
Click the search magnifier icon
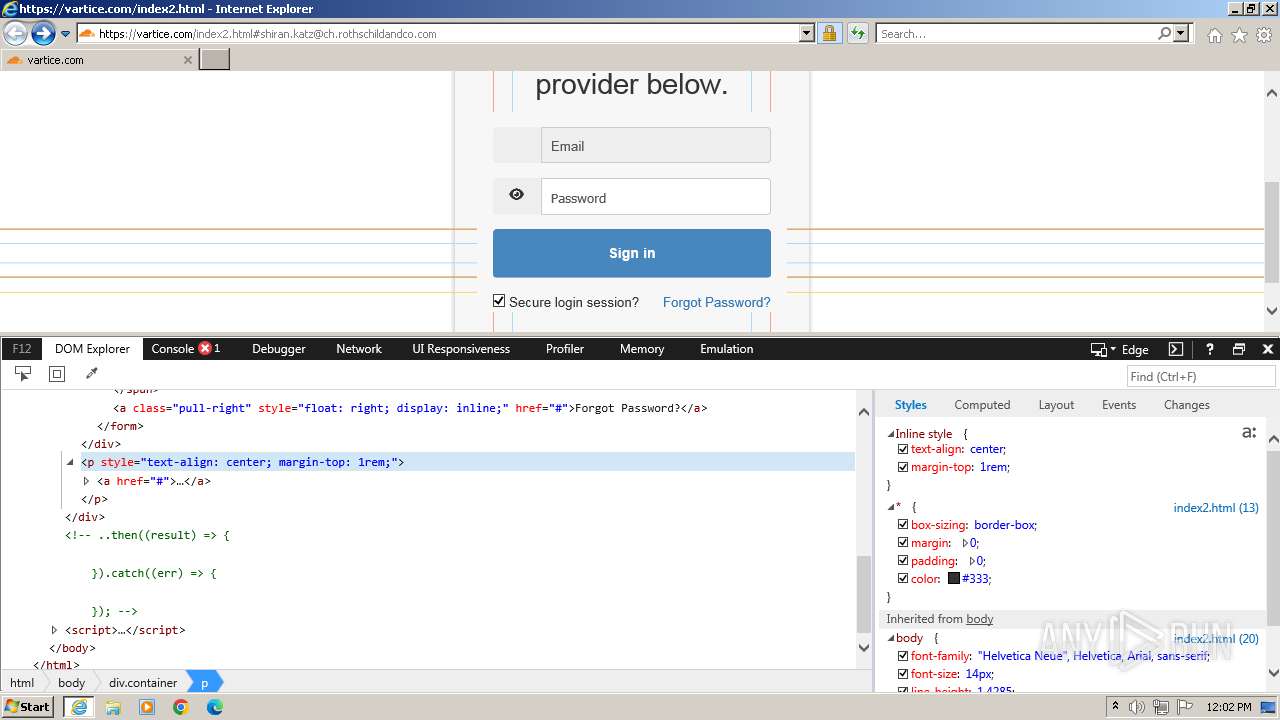point(1164,33)
